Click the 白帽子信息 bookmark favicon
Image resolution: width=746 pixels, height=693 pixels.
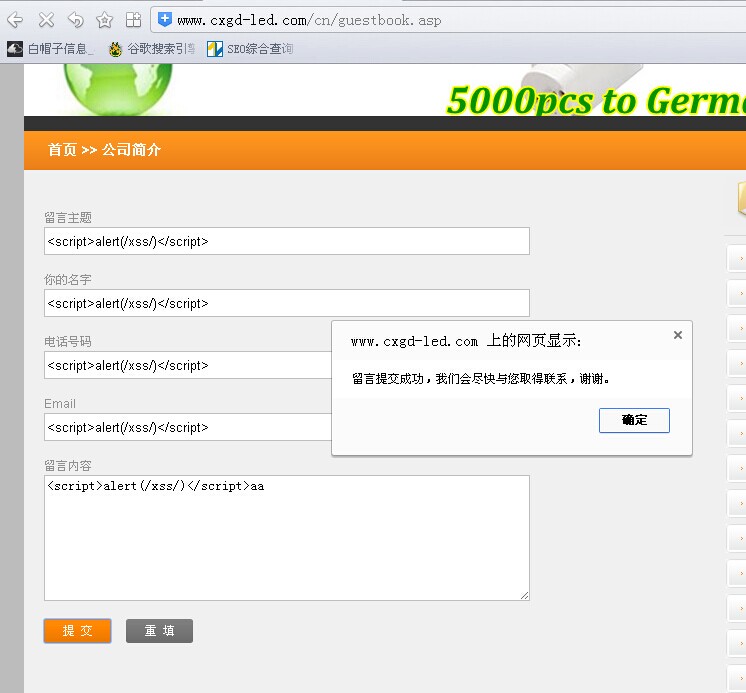pos(15,49)
